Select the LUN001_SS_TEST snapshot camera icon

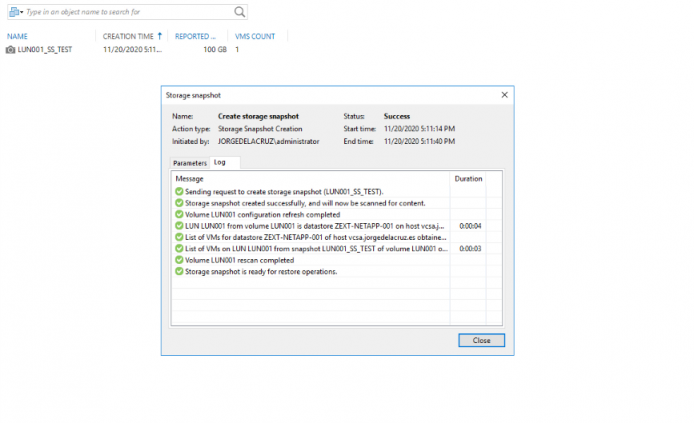[x=11, y=50]
